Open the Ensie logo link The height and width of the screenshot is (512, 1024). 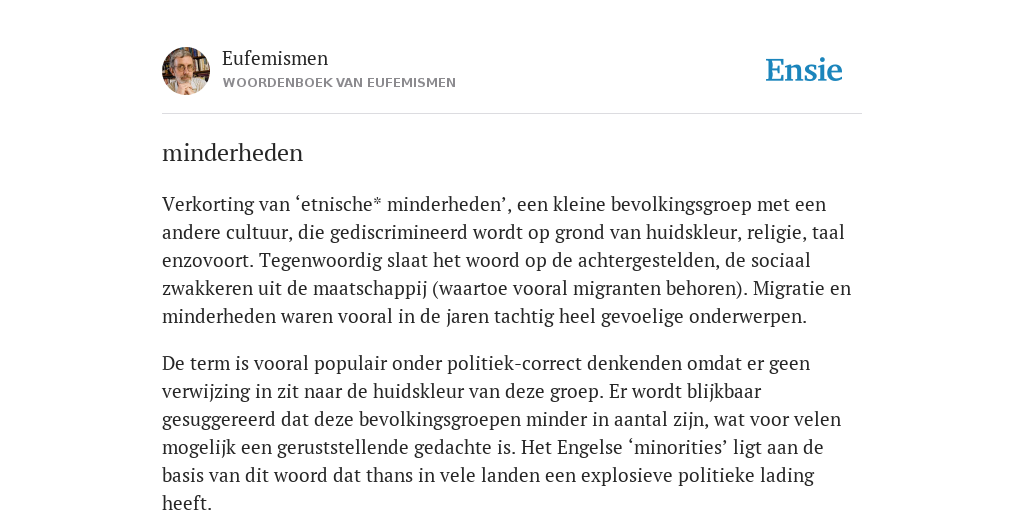coord(804,70)
